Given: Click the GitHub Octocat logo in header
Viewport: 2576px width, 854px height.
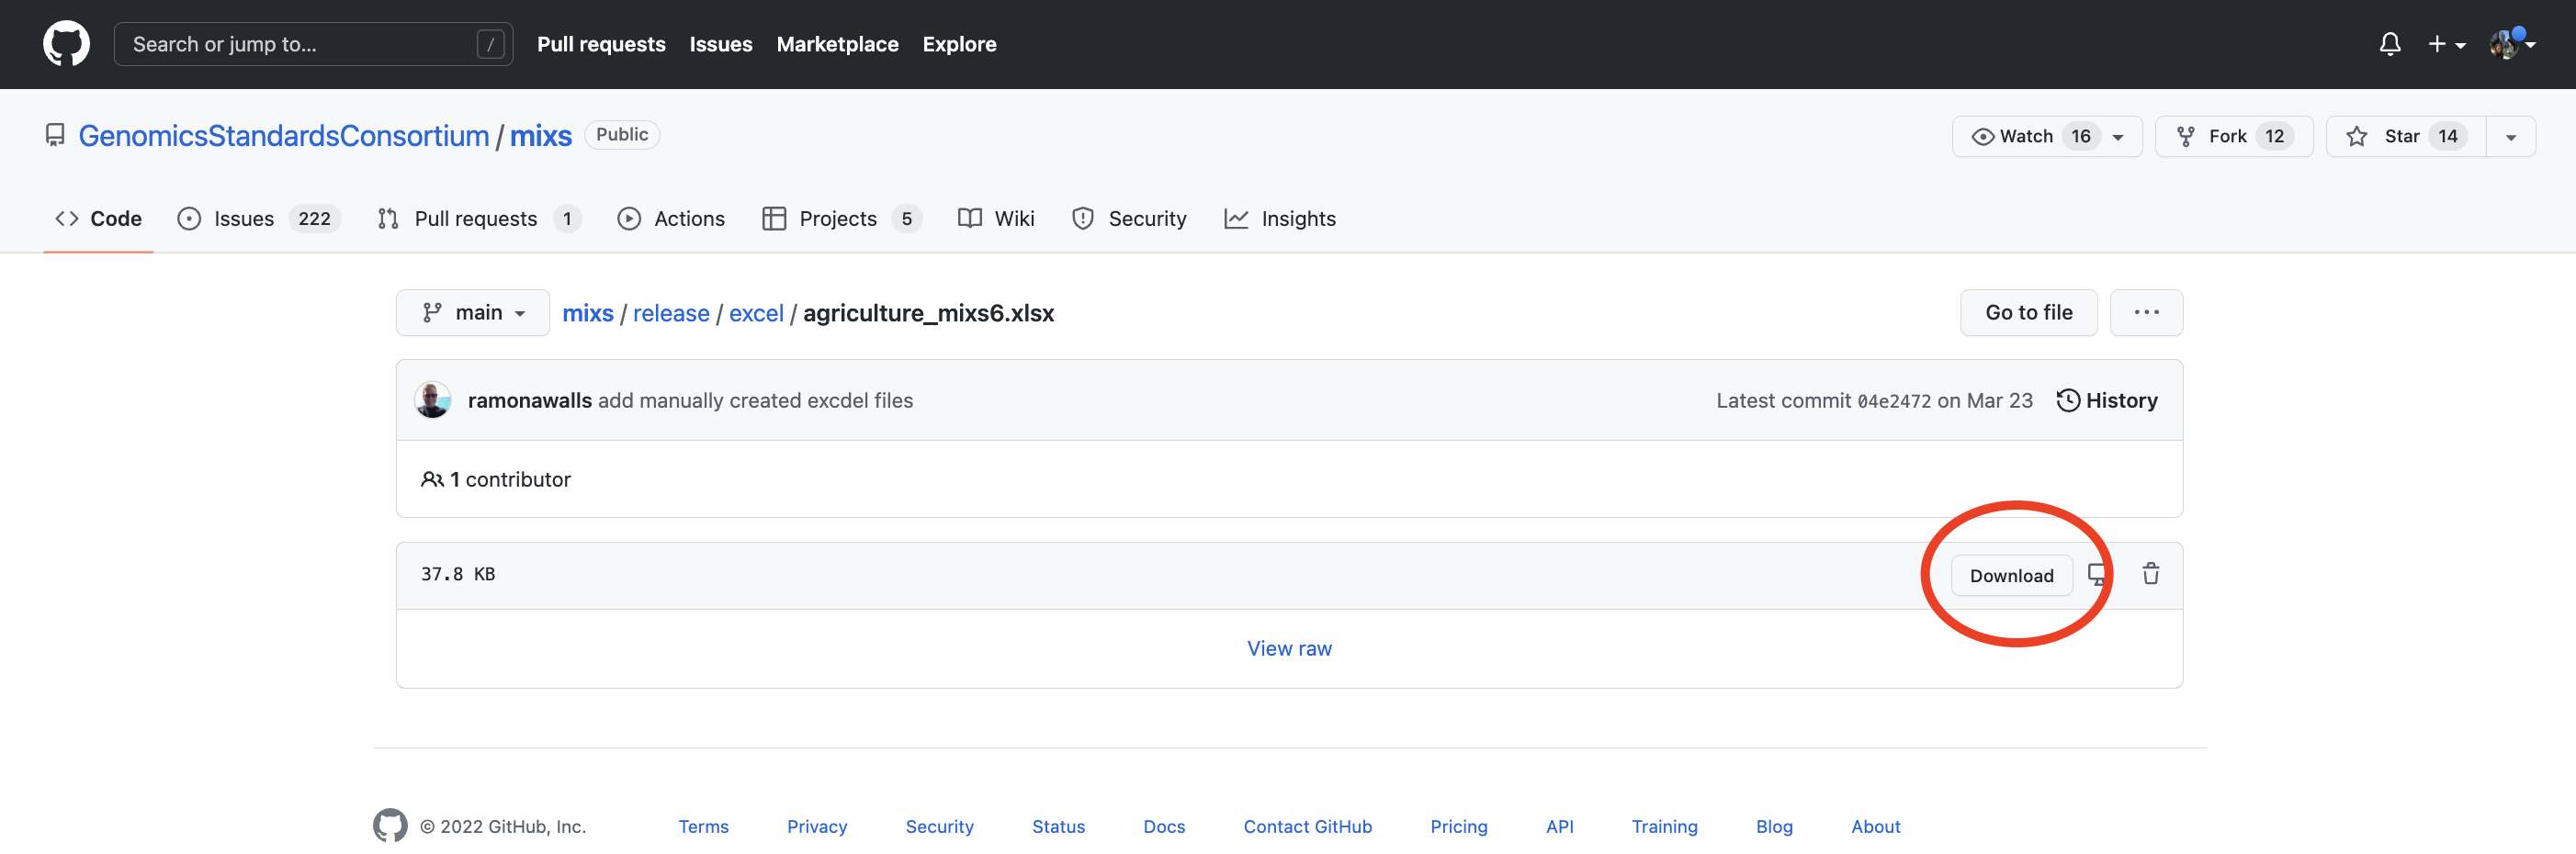Looking at the screenshot, I should (x=66, y=44).
